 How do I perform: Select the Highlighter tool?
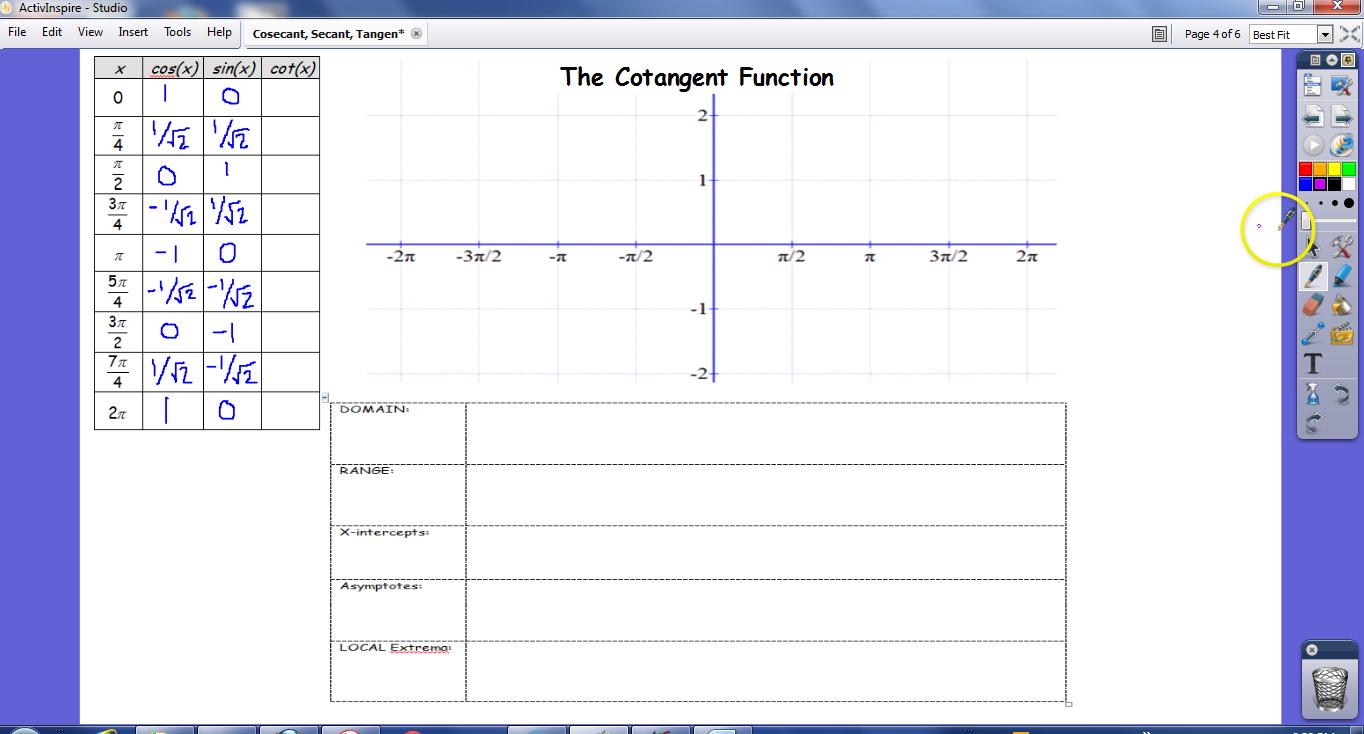[x=1341, y=277]
